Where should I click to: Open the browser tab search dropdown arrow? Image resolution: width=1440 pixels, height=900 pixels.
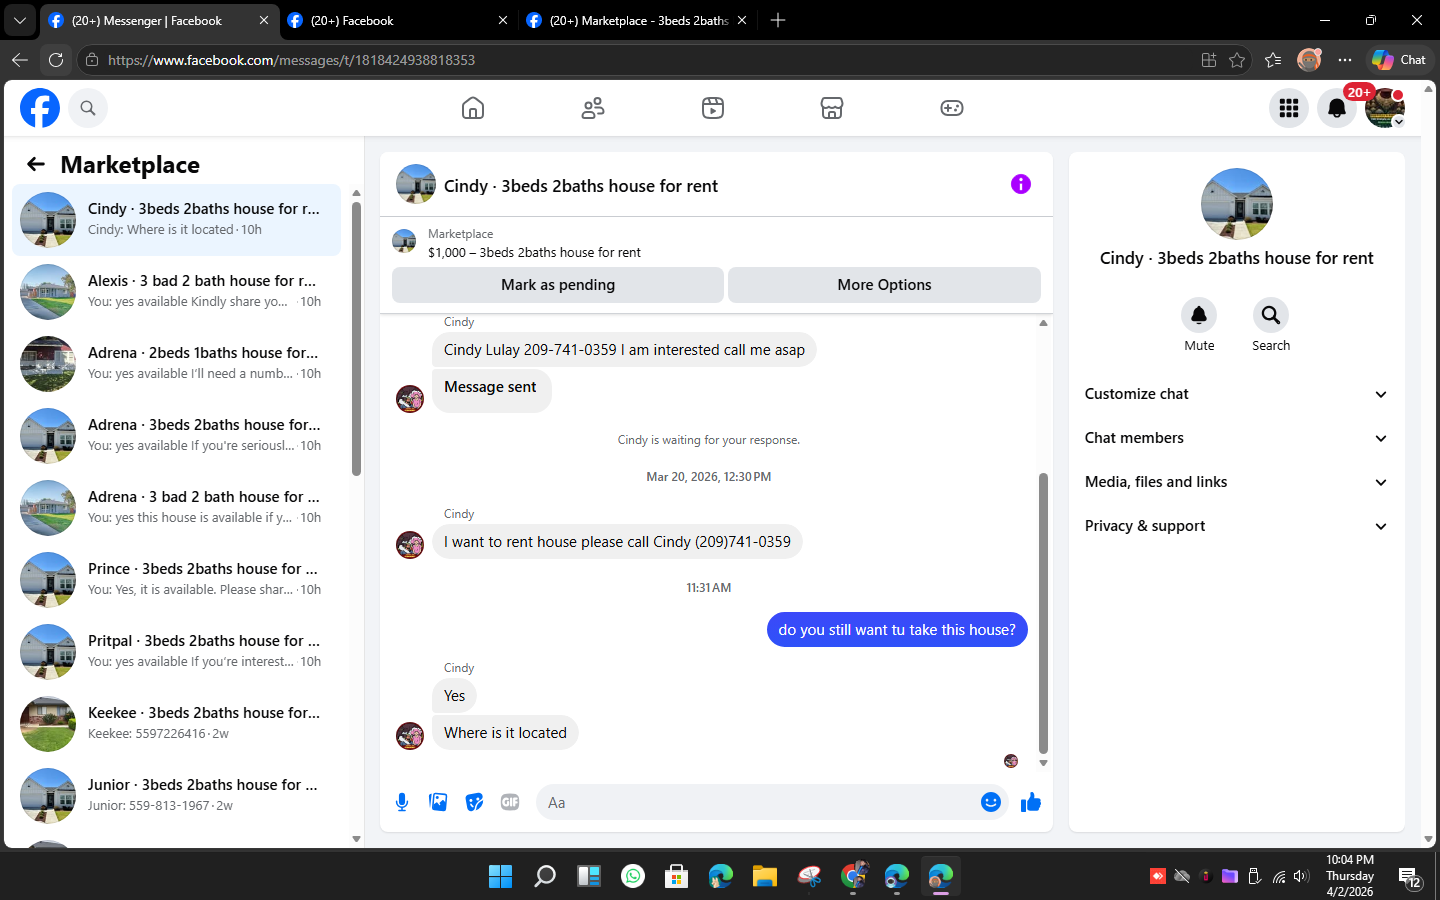click(20, 20)
